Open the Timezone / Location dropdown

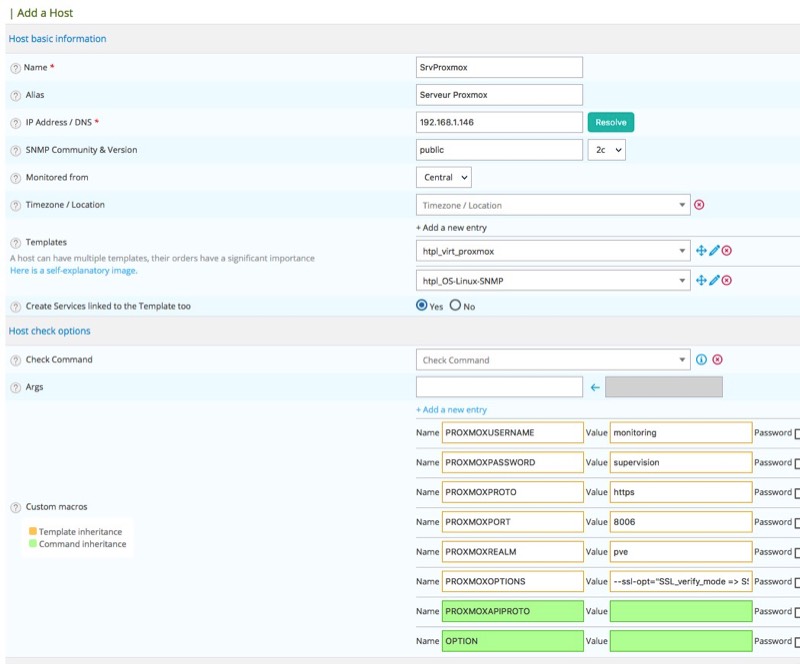(552, 205)
